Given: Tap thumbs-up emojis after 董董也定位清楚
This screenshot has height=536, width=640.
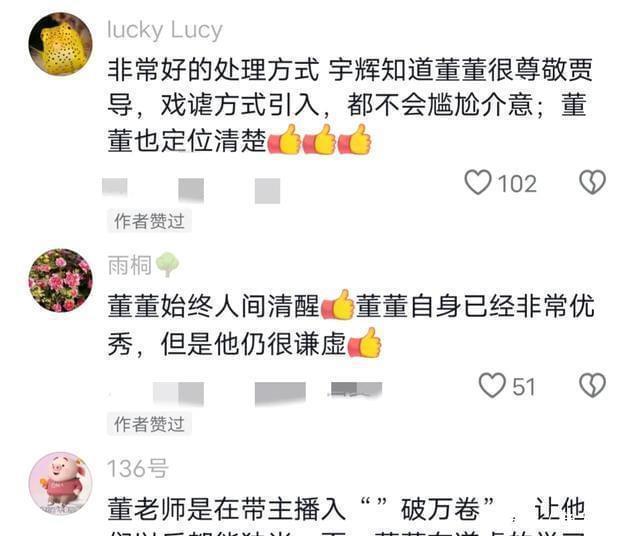Looking at the screenshot, I should pos(320,140).
